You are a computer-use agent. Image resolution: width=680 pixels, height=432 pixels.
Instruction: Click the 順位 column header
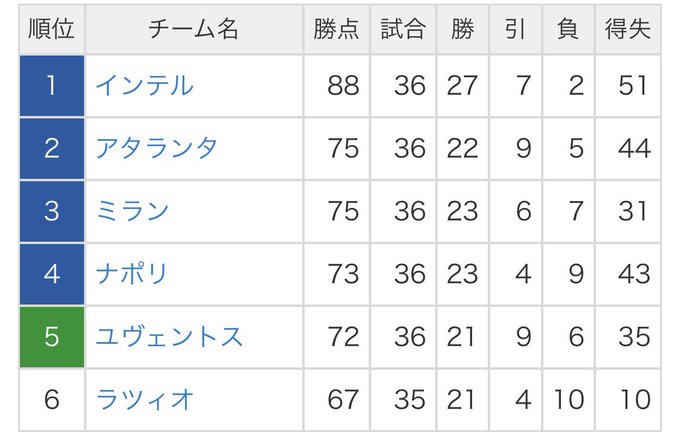click(52, 29)
